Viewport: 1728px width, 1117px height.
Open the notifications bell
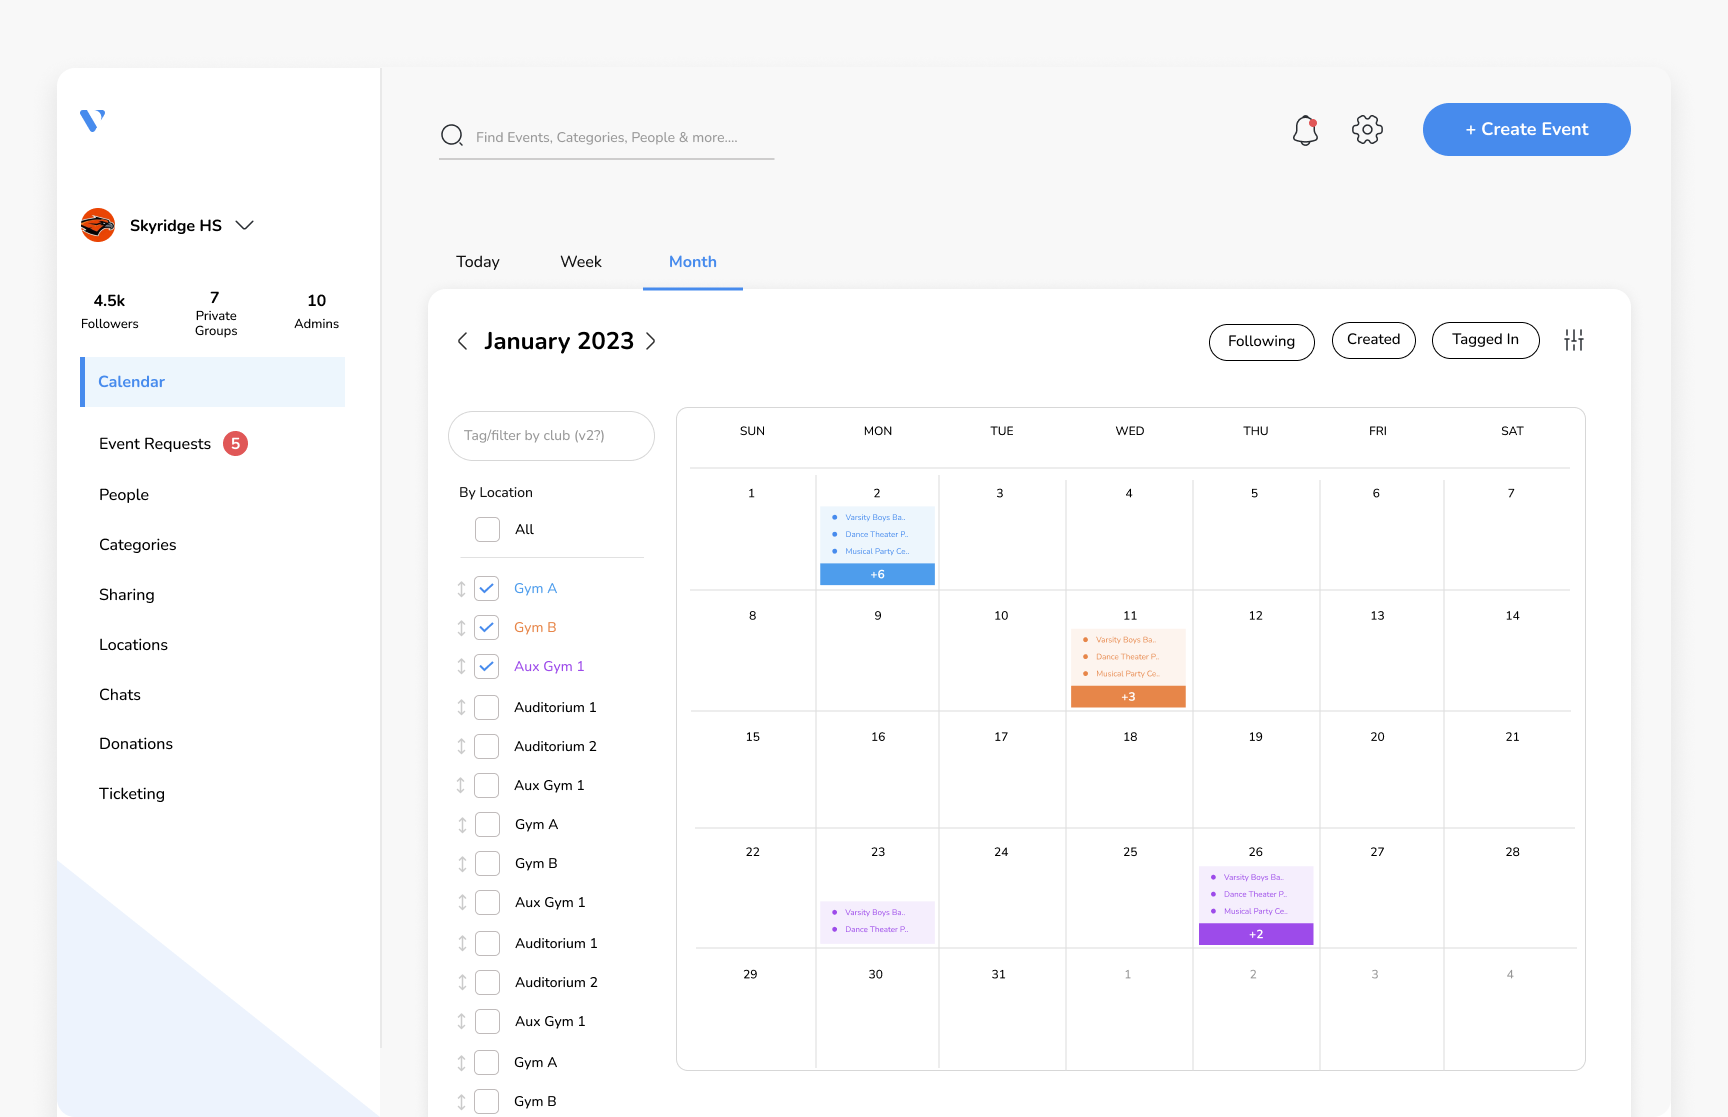click(1305, 130)
